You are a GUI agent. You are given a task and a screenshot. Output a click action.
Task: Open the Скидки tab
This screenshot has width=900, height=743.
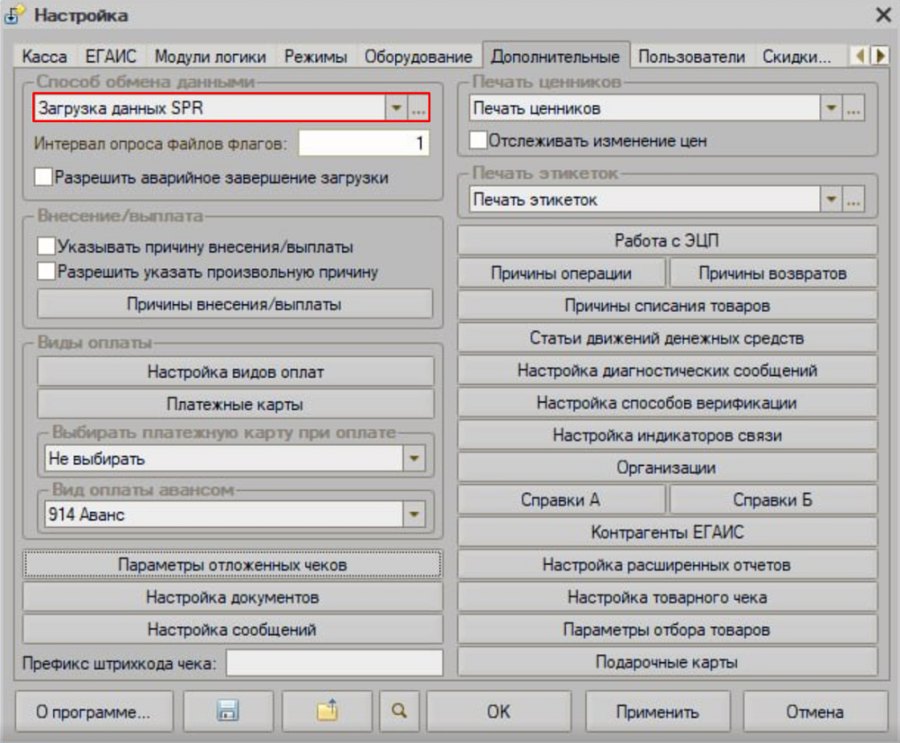[x=797, y=56]
